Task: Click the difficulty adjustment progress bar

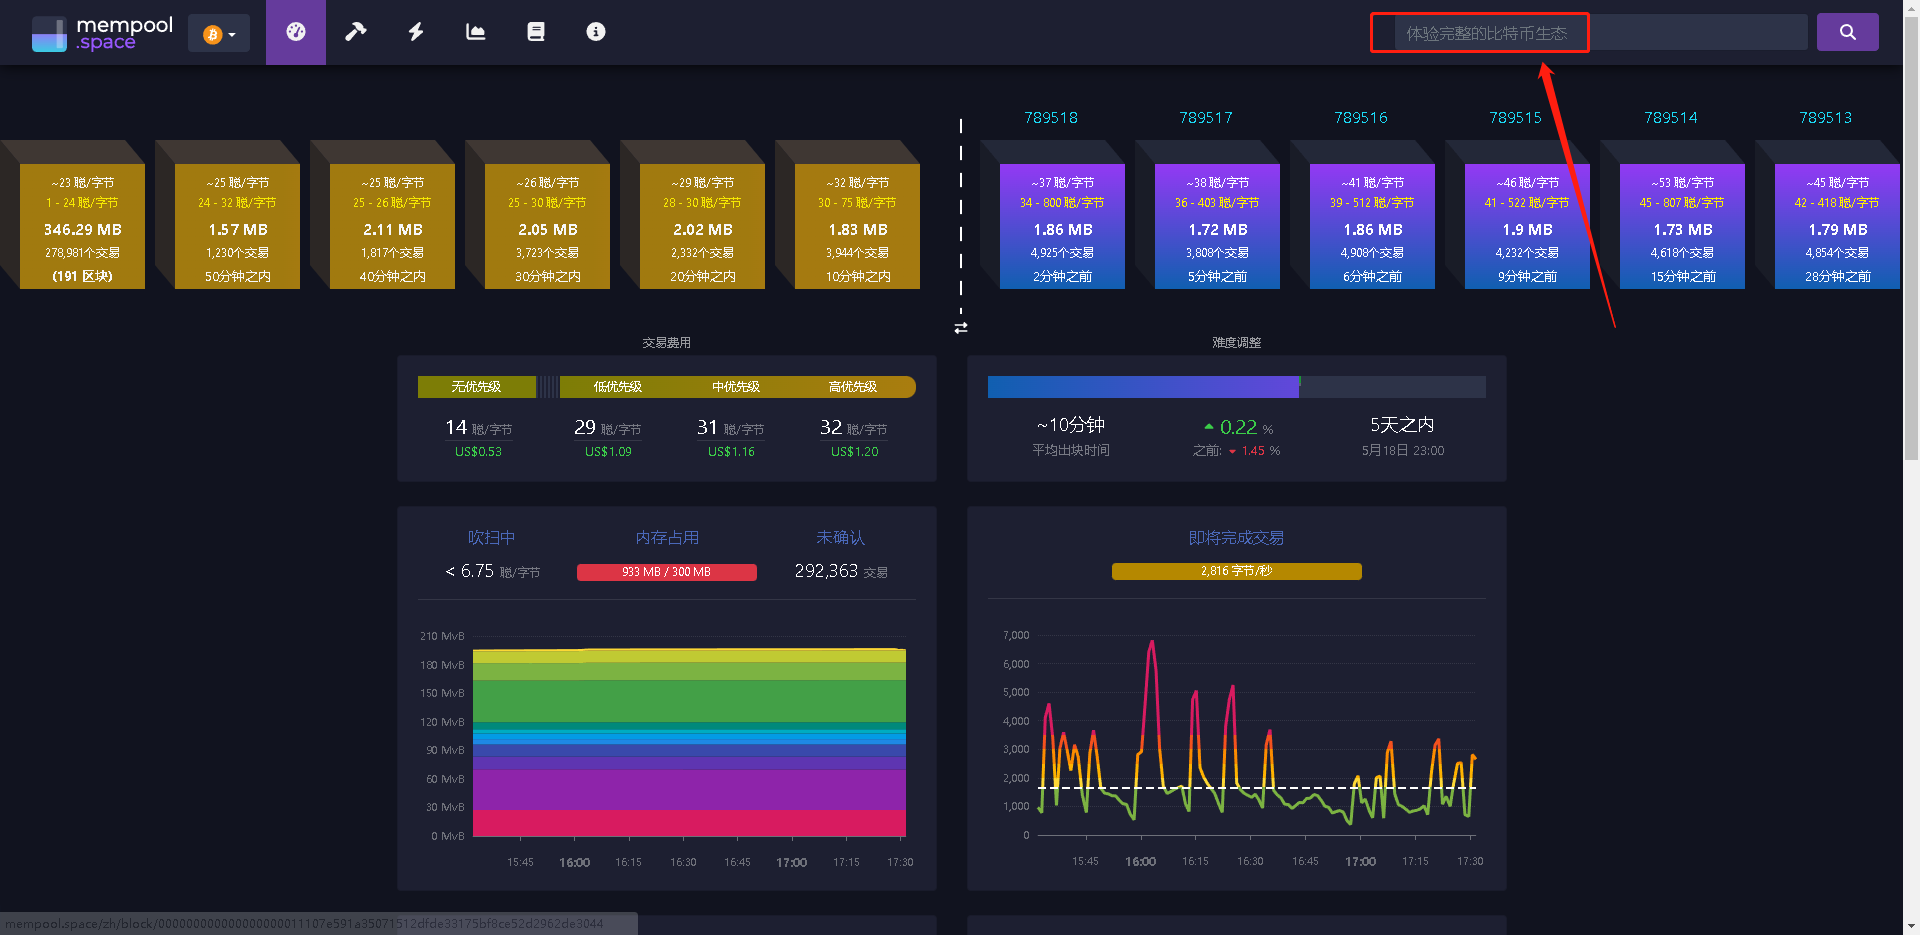Action: [1236, 387]
